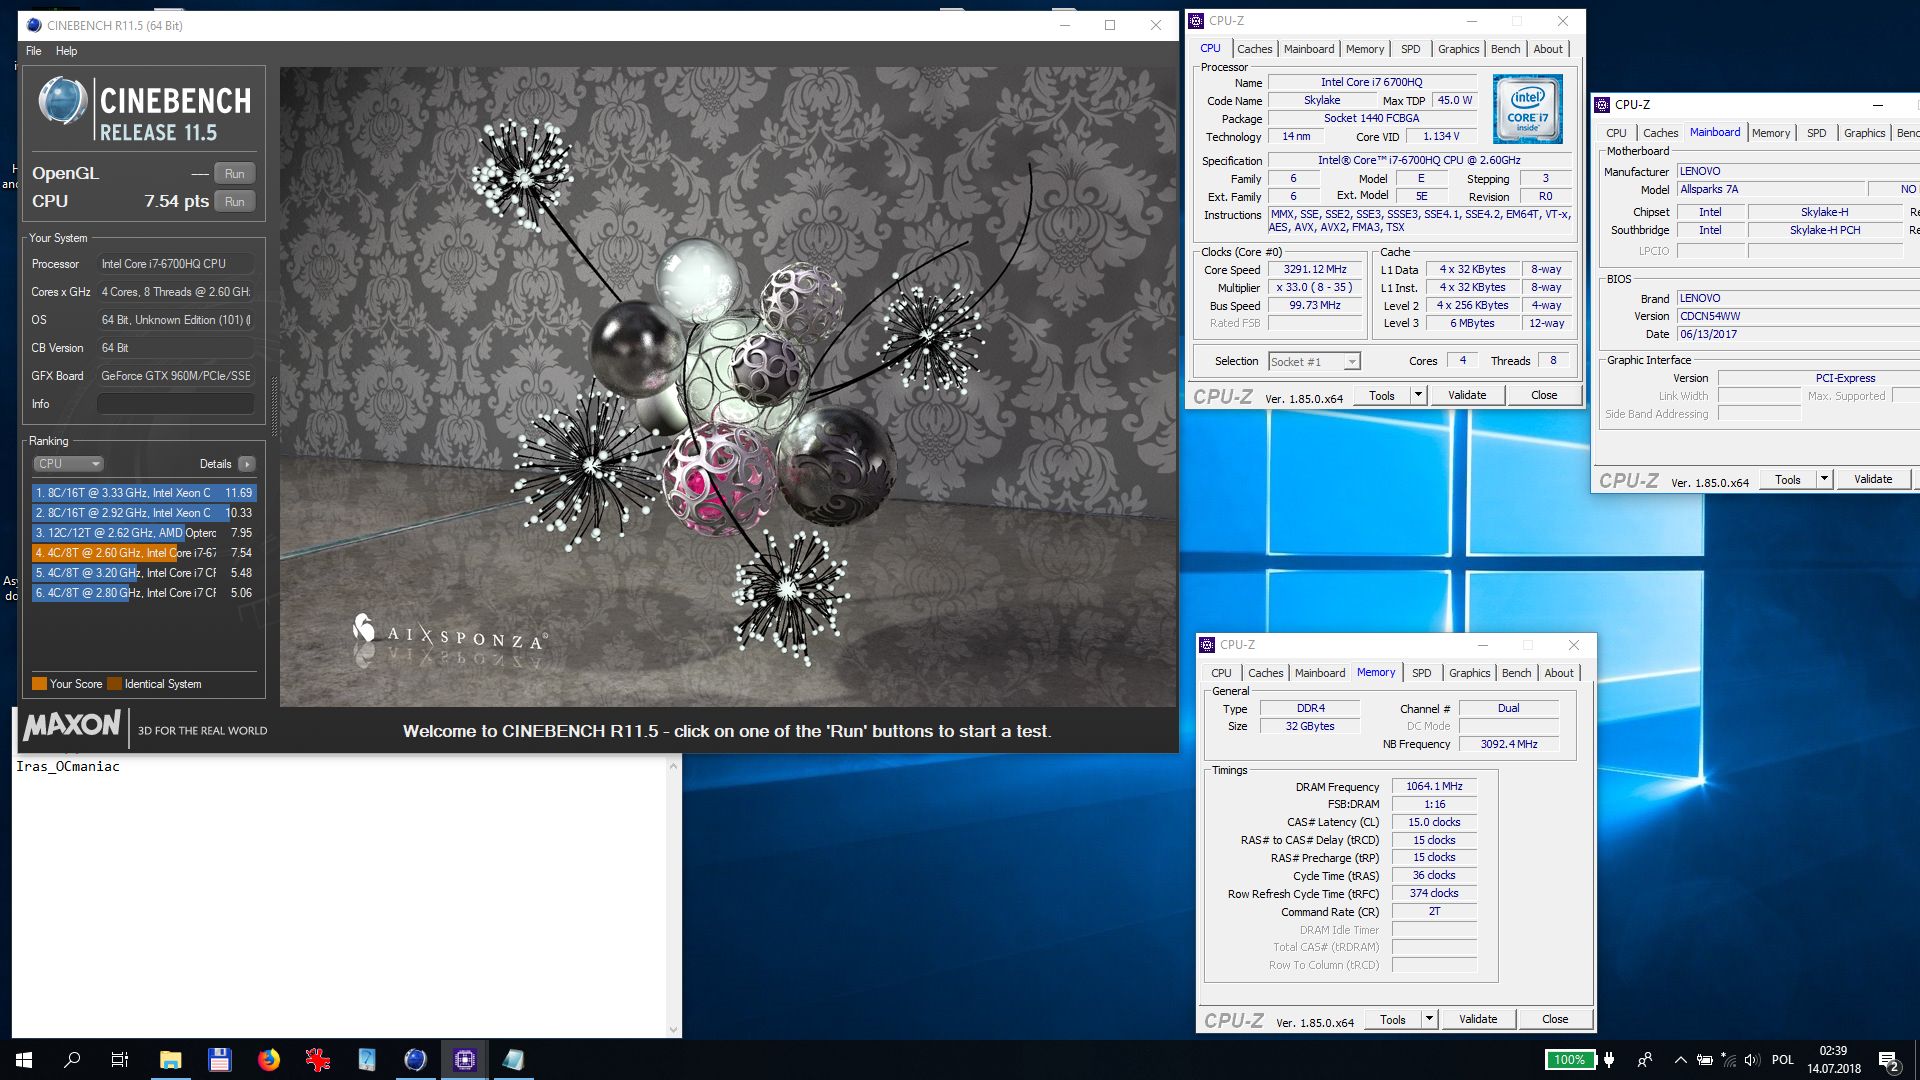The image size is (1920, 1080).
Task: Click the red splat taskbar icon
Action: click(317, 1060)
